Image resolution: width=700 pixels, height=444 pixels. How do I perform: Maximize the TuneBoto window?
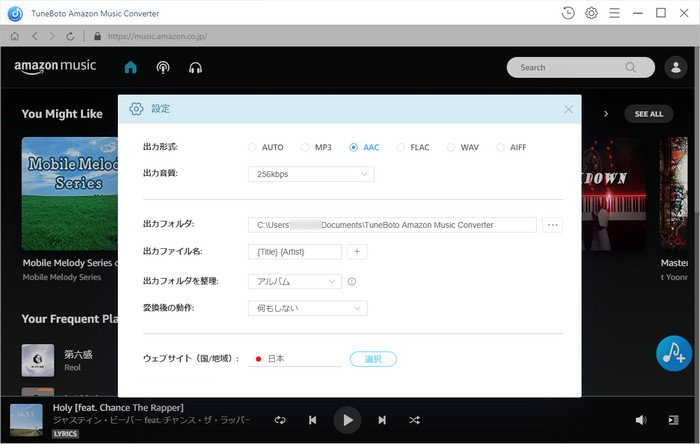coord(661,13)
